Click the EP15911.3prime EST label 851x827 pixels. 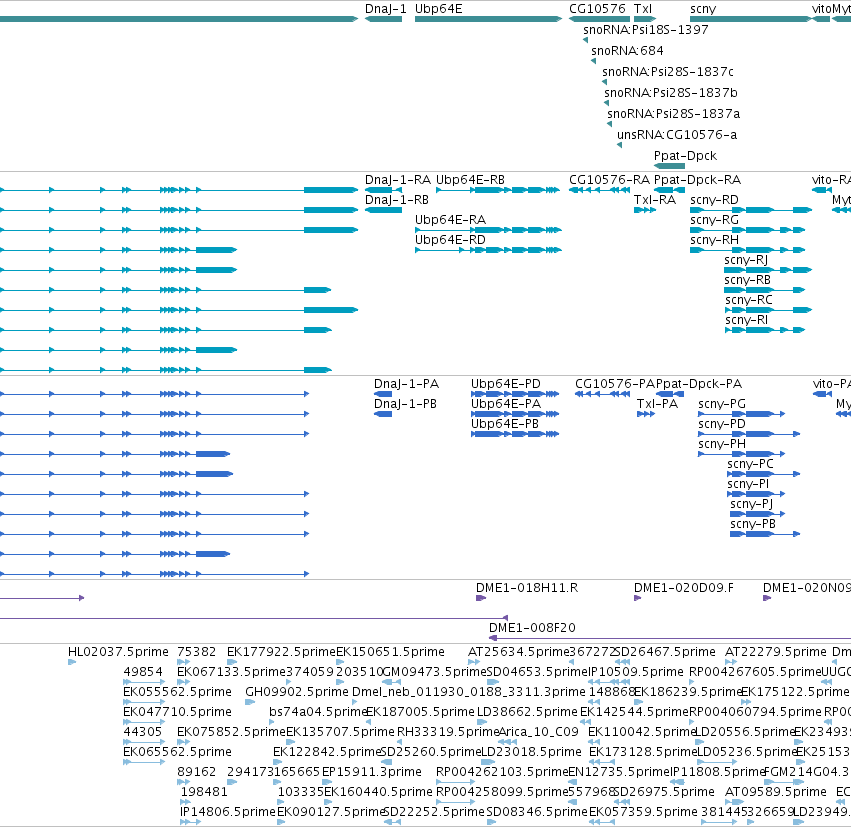click(371, 772)
